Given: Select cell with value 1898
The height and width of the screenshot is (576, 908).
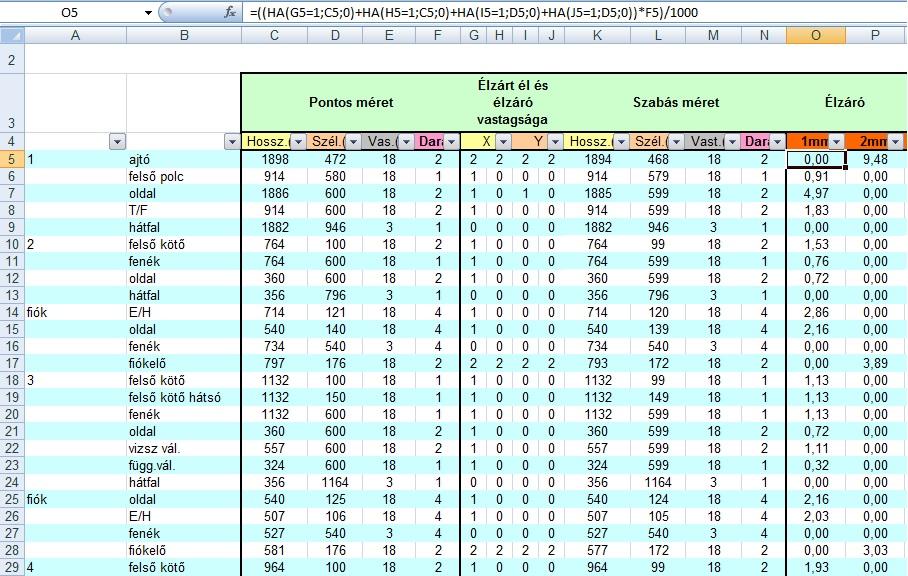Looking at the screenshot, I should 274,159.
